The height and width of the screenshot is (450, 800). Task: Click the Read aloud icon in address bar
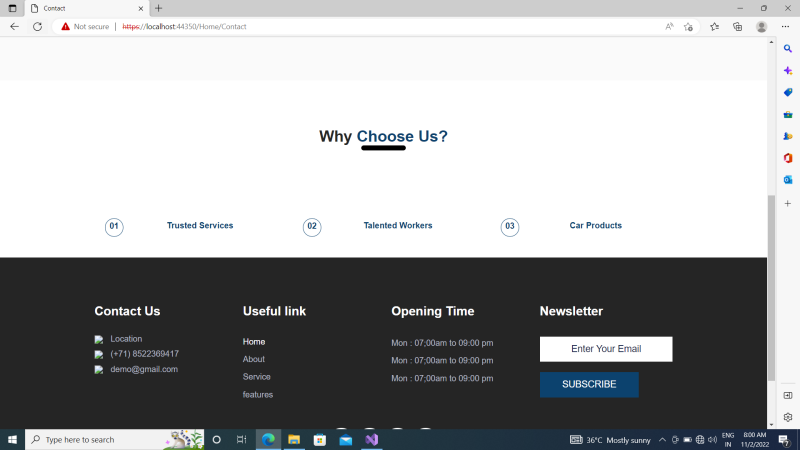click(x=669, y=27)
